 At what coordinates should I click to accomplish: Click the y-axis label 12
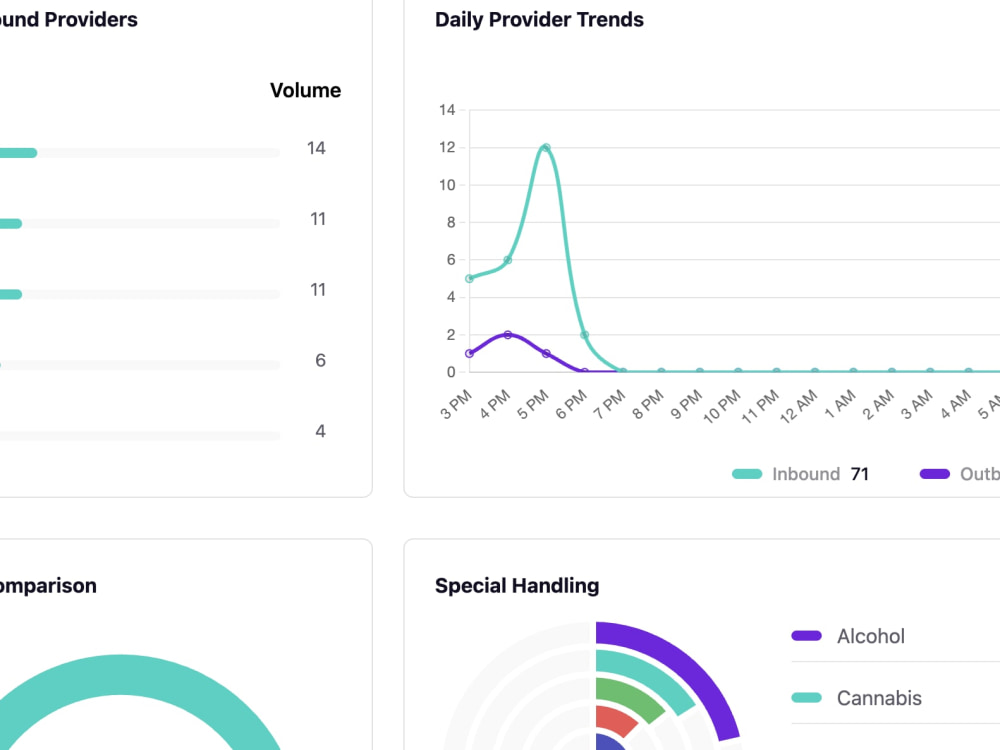(447, 147)
